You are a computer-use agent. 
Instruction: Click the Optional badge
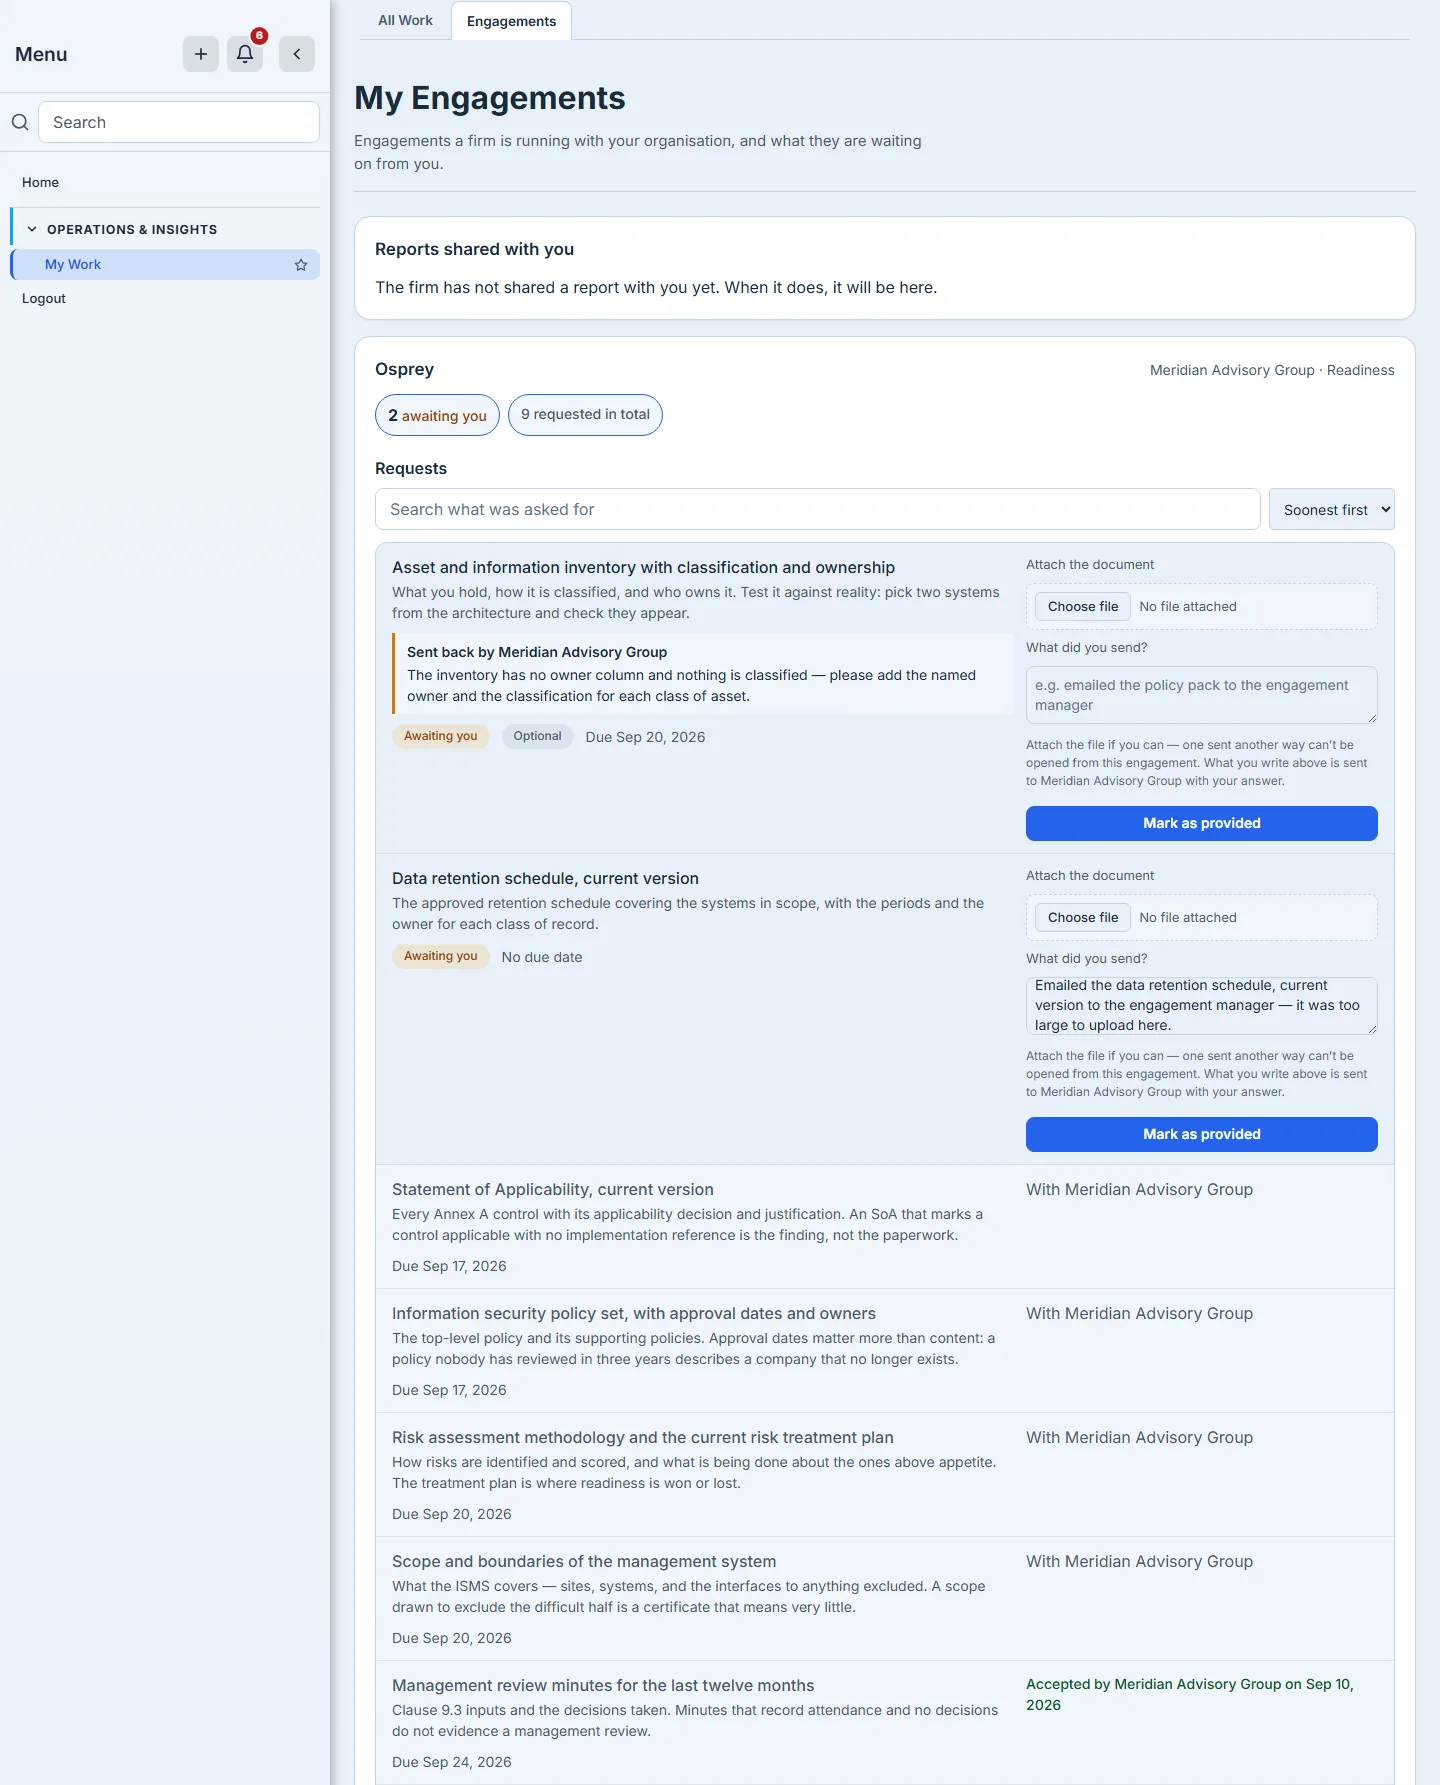pyautogui.click(x=537, y=736)
